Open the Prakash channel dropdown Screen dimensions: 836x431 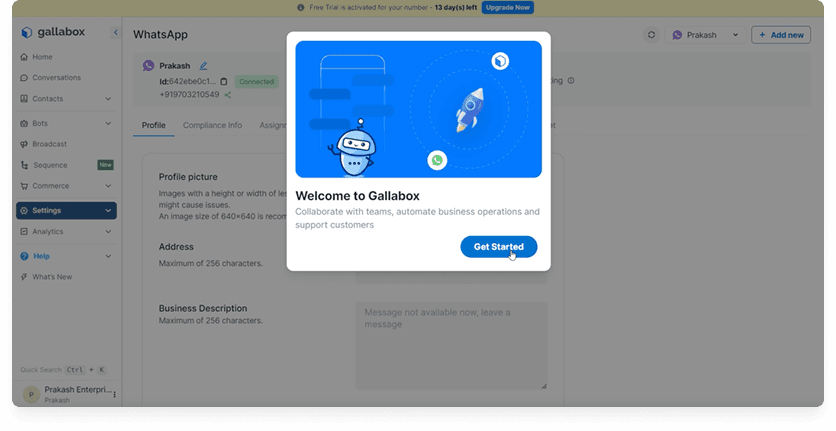coord(705,35)
